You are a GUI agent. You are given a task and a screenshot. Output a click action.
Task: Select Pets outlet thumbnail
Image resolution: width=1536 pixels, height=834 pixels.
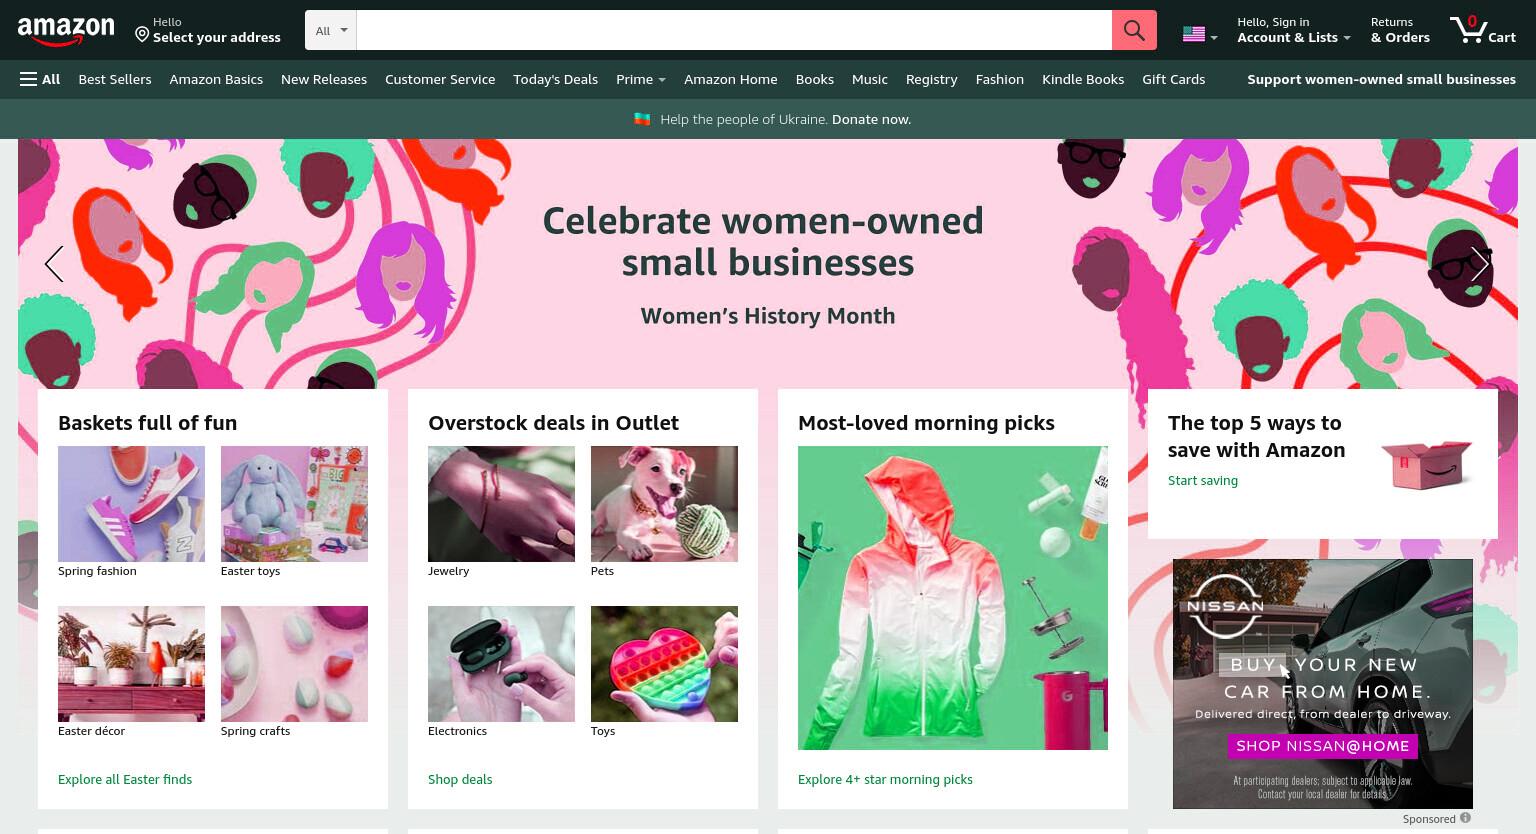click(664, 504)
